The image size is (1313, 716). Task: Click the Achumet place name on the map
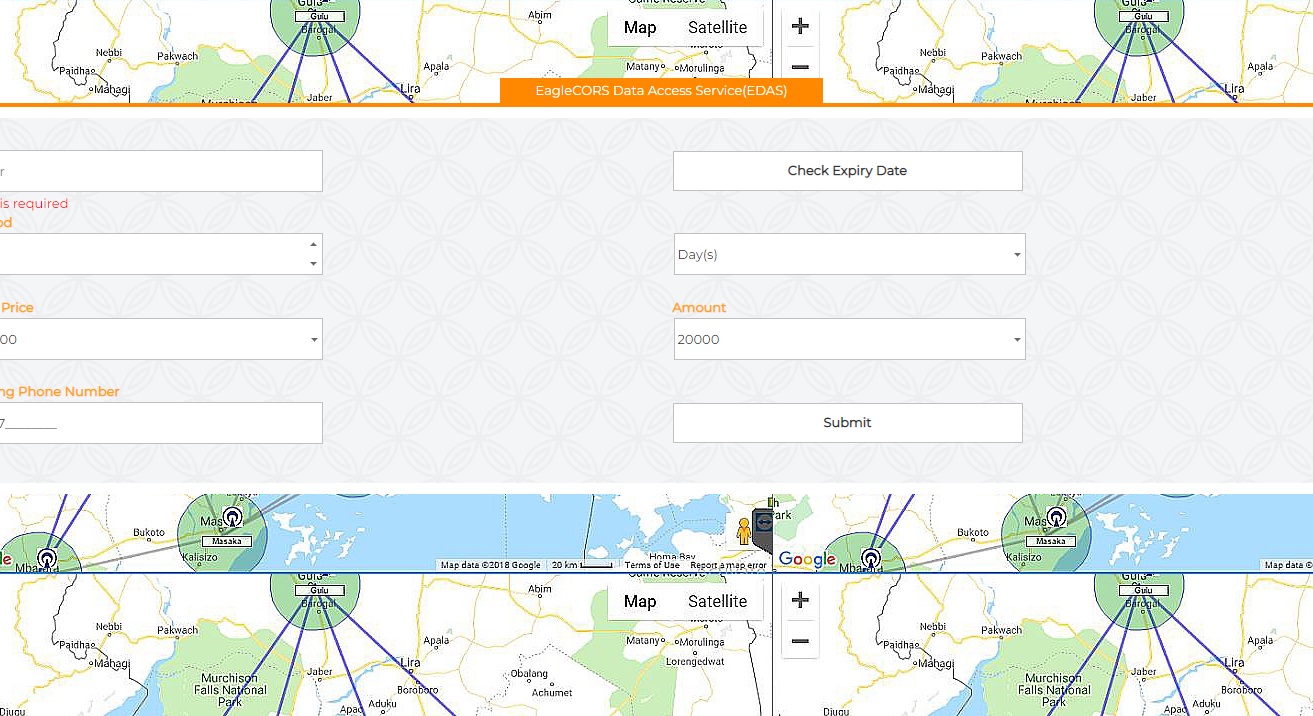coord(552,692)
